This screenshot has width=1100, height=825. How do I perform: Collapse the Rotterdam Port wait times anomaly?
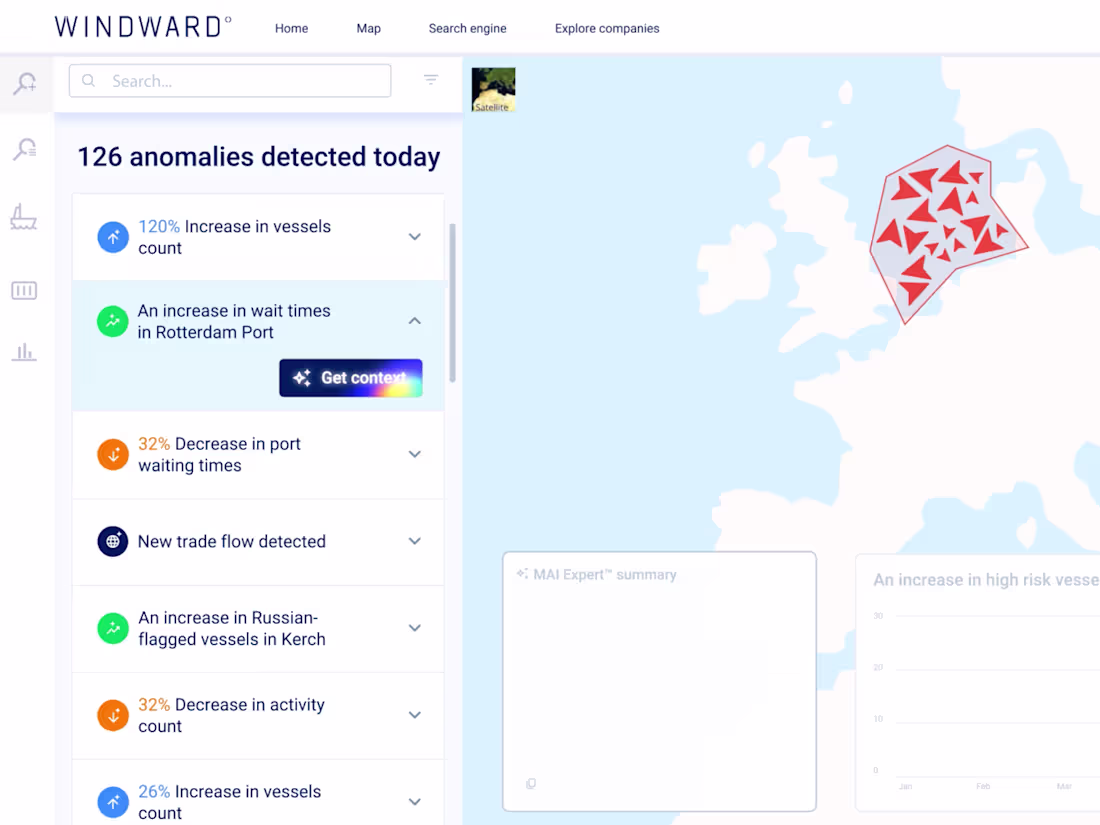[x=414, y=321]
